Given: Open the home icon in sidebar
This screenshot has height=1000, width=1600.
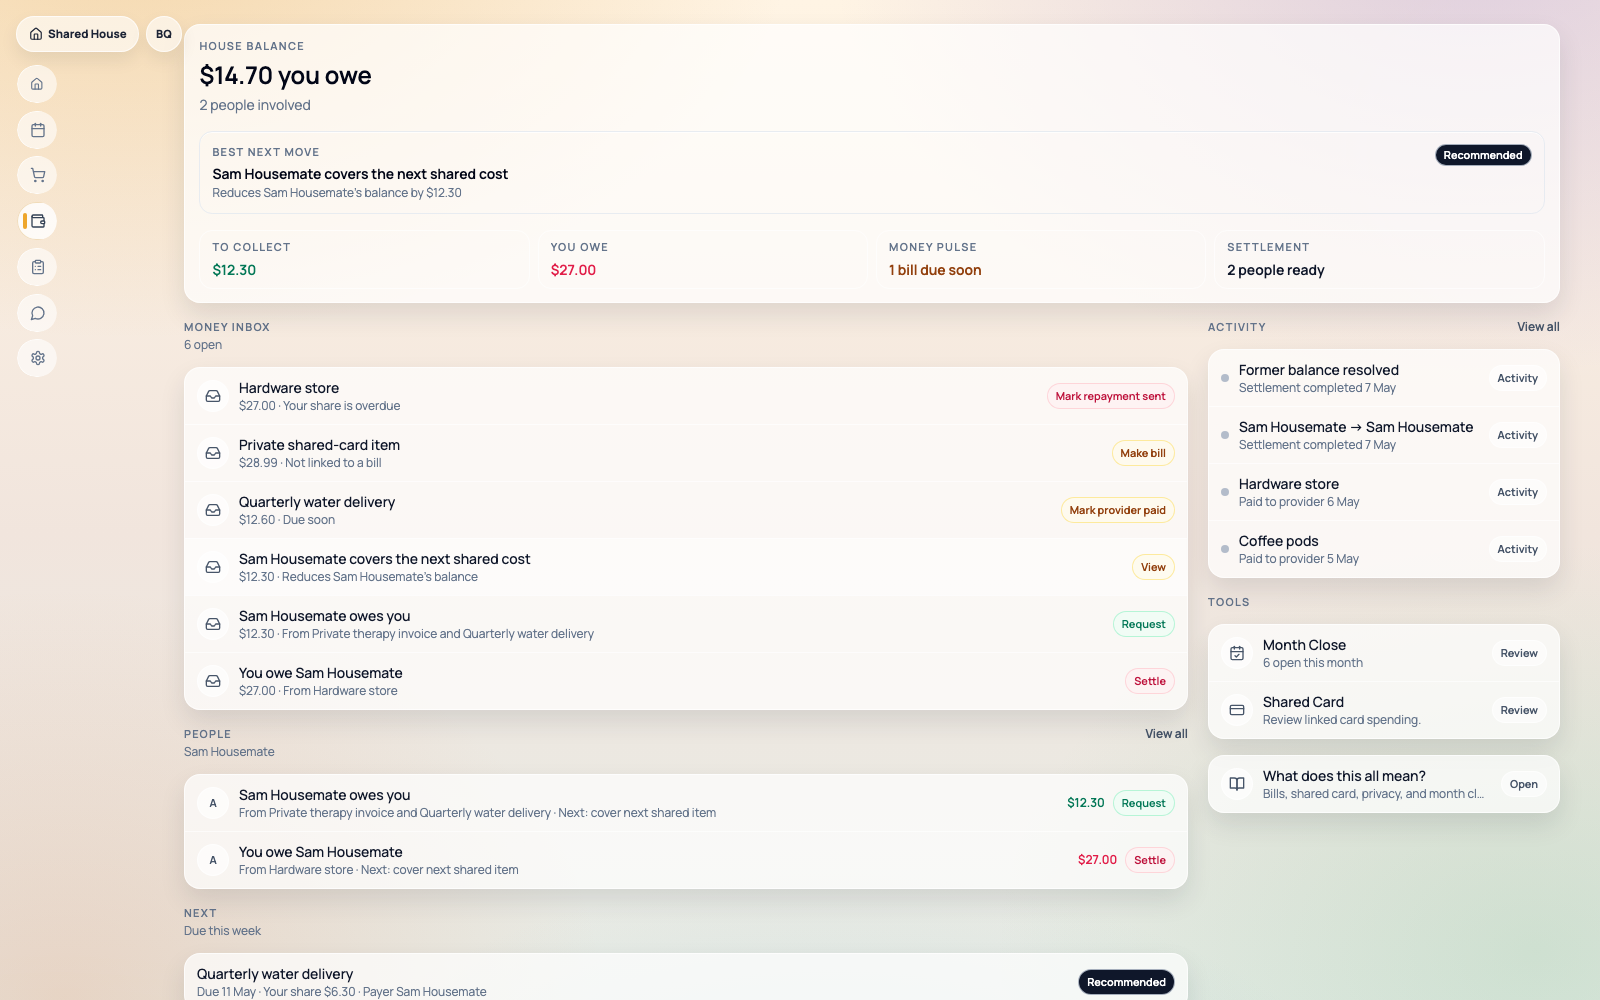Looking at the screenshot, I should [x=37, y=84].
